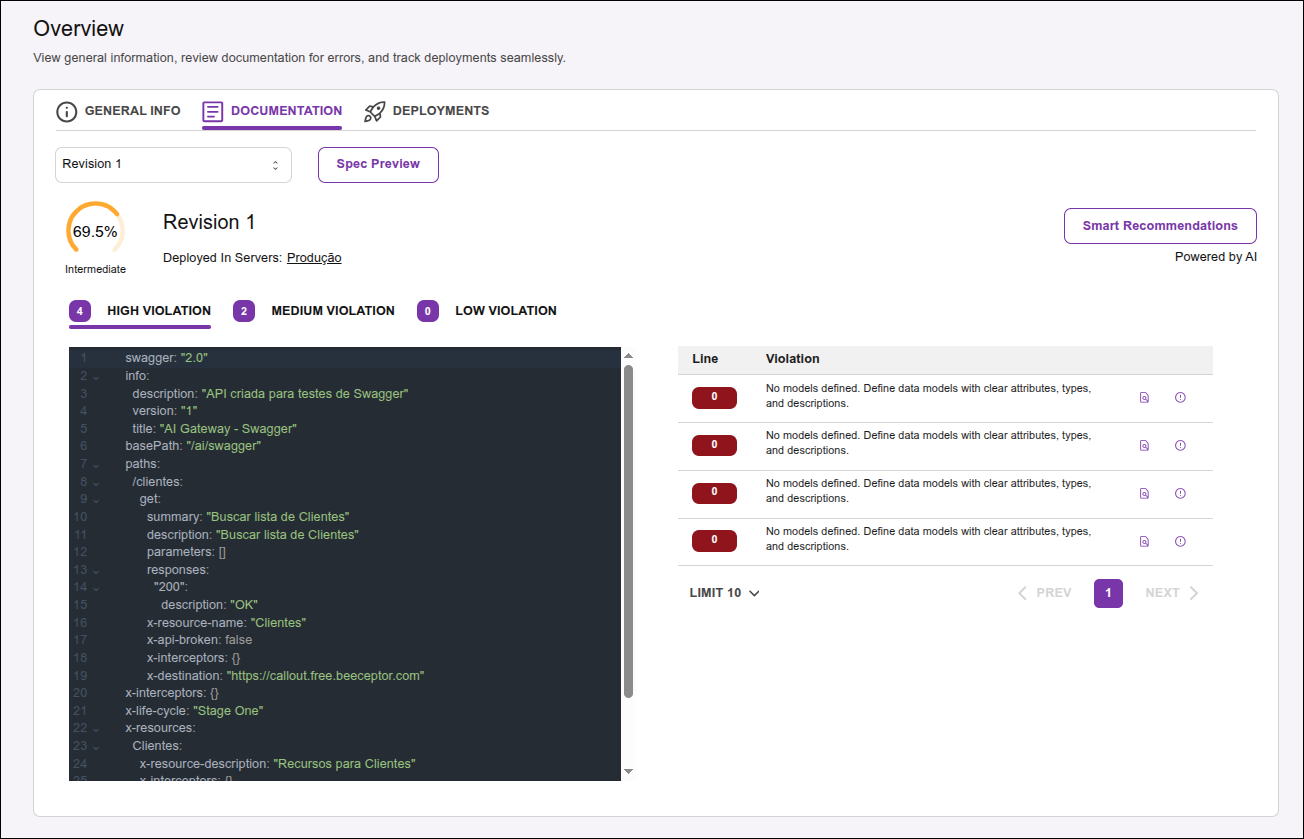
Task: Click the Spec Preview button
Action: point(378,164)
